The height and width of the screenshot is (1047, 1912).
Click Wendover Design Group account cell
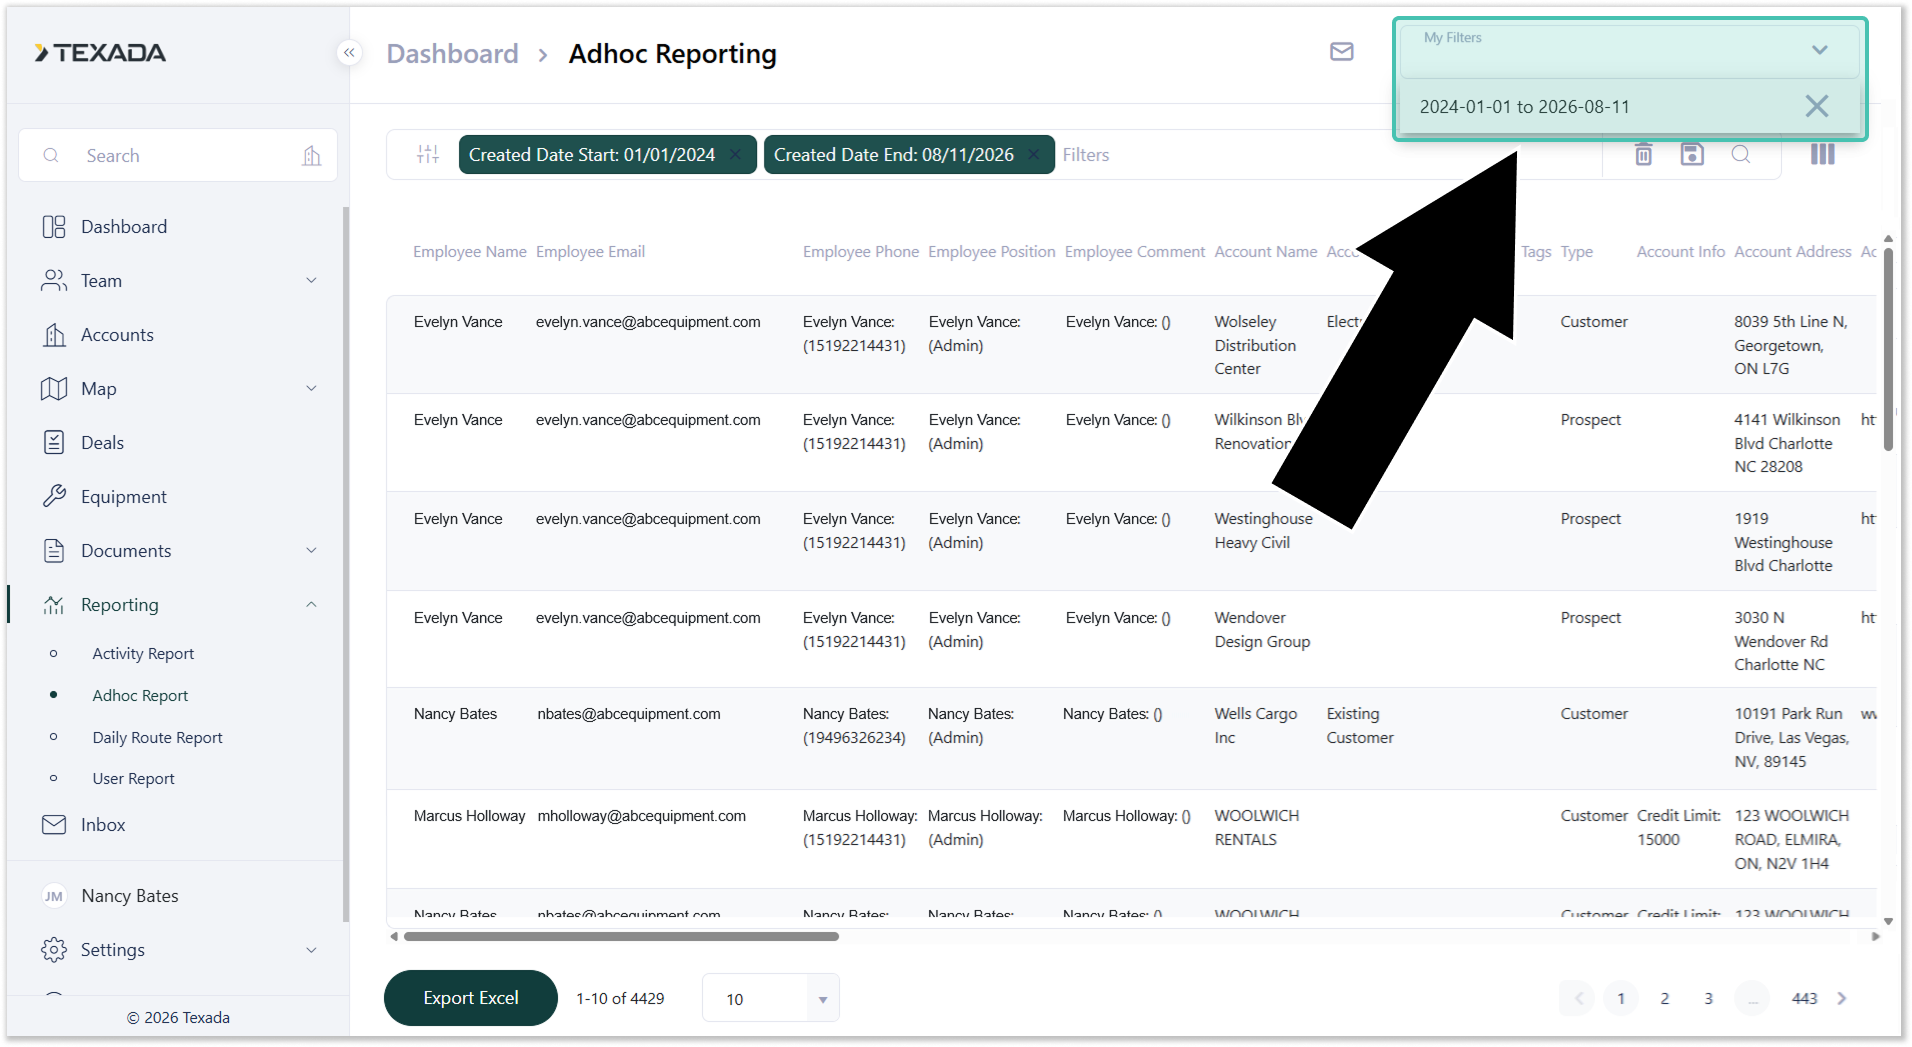point(1262,630)
